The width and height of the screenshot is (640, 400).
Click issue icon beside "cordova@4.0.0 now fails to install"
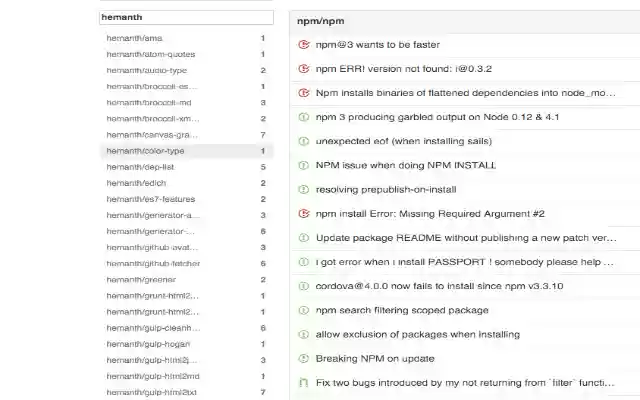tap(304, 286)
